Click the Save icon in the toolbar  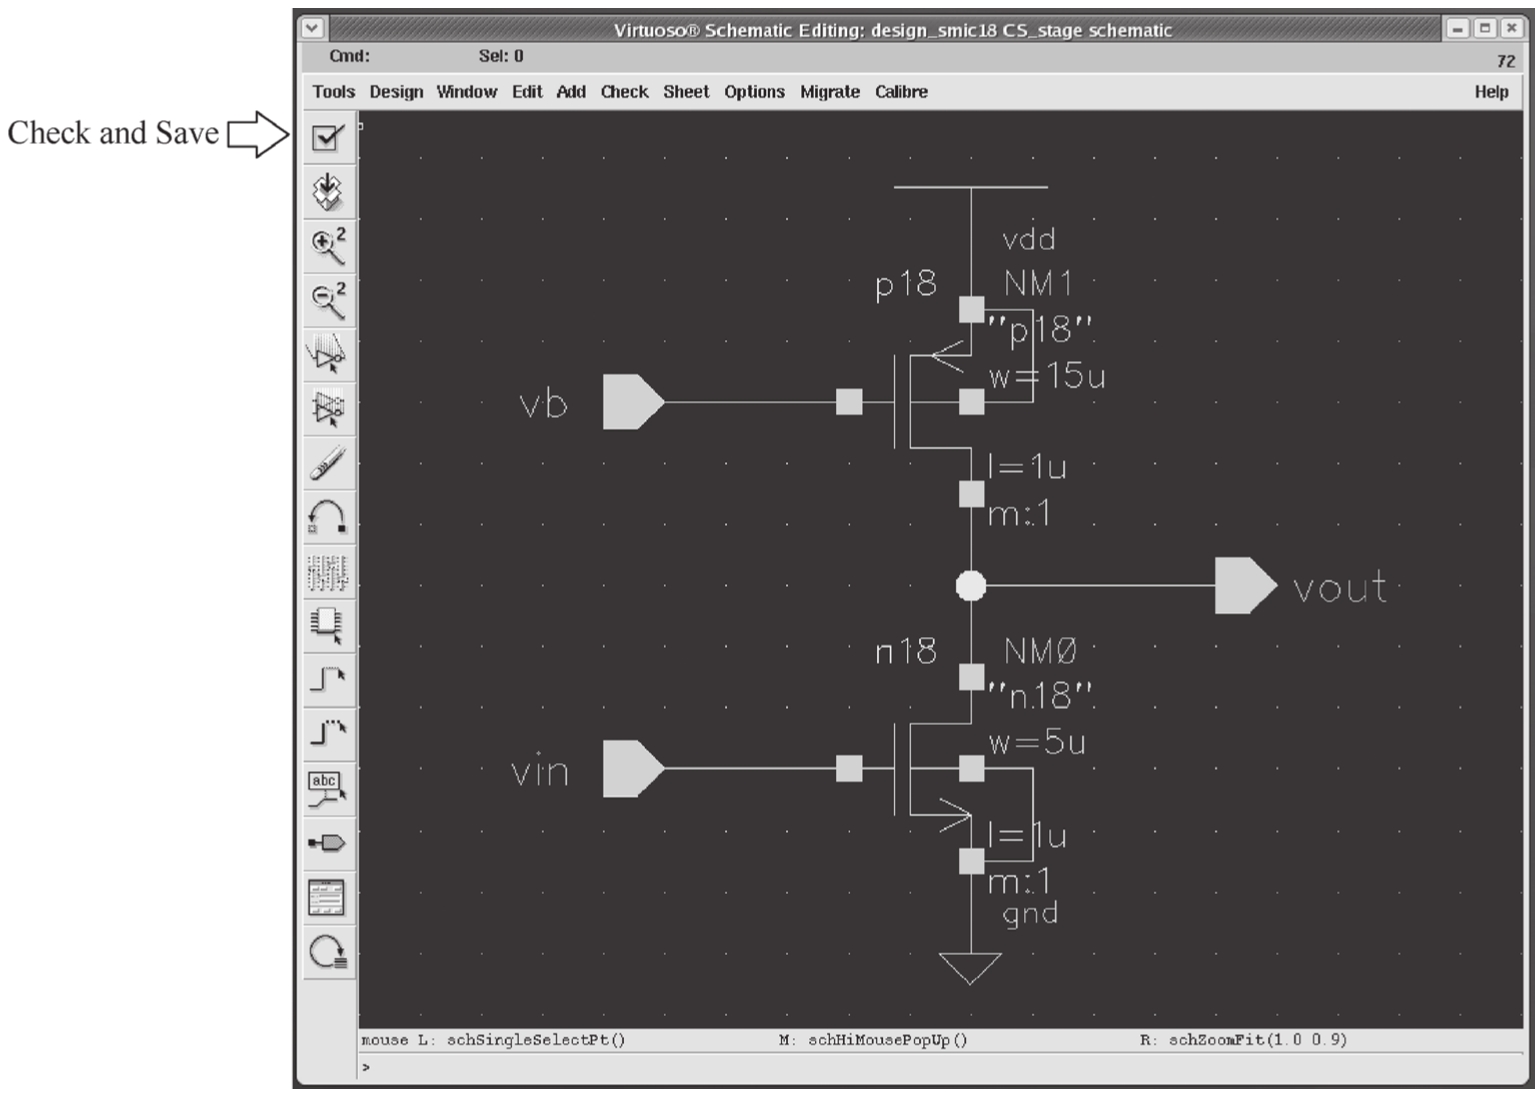[x=328, y=191]
